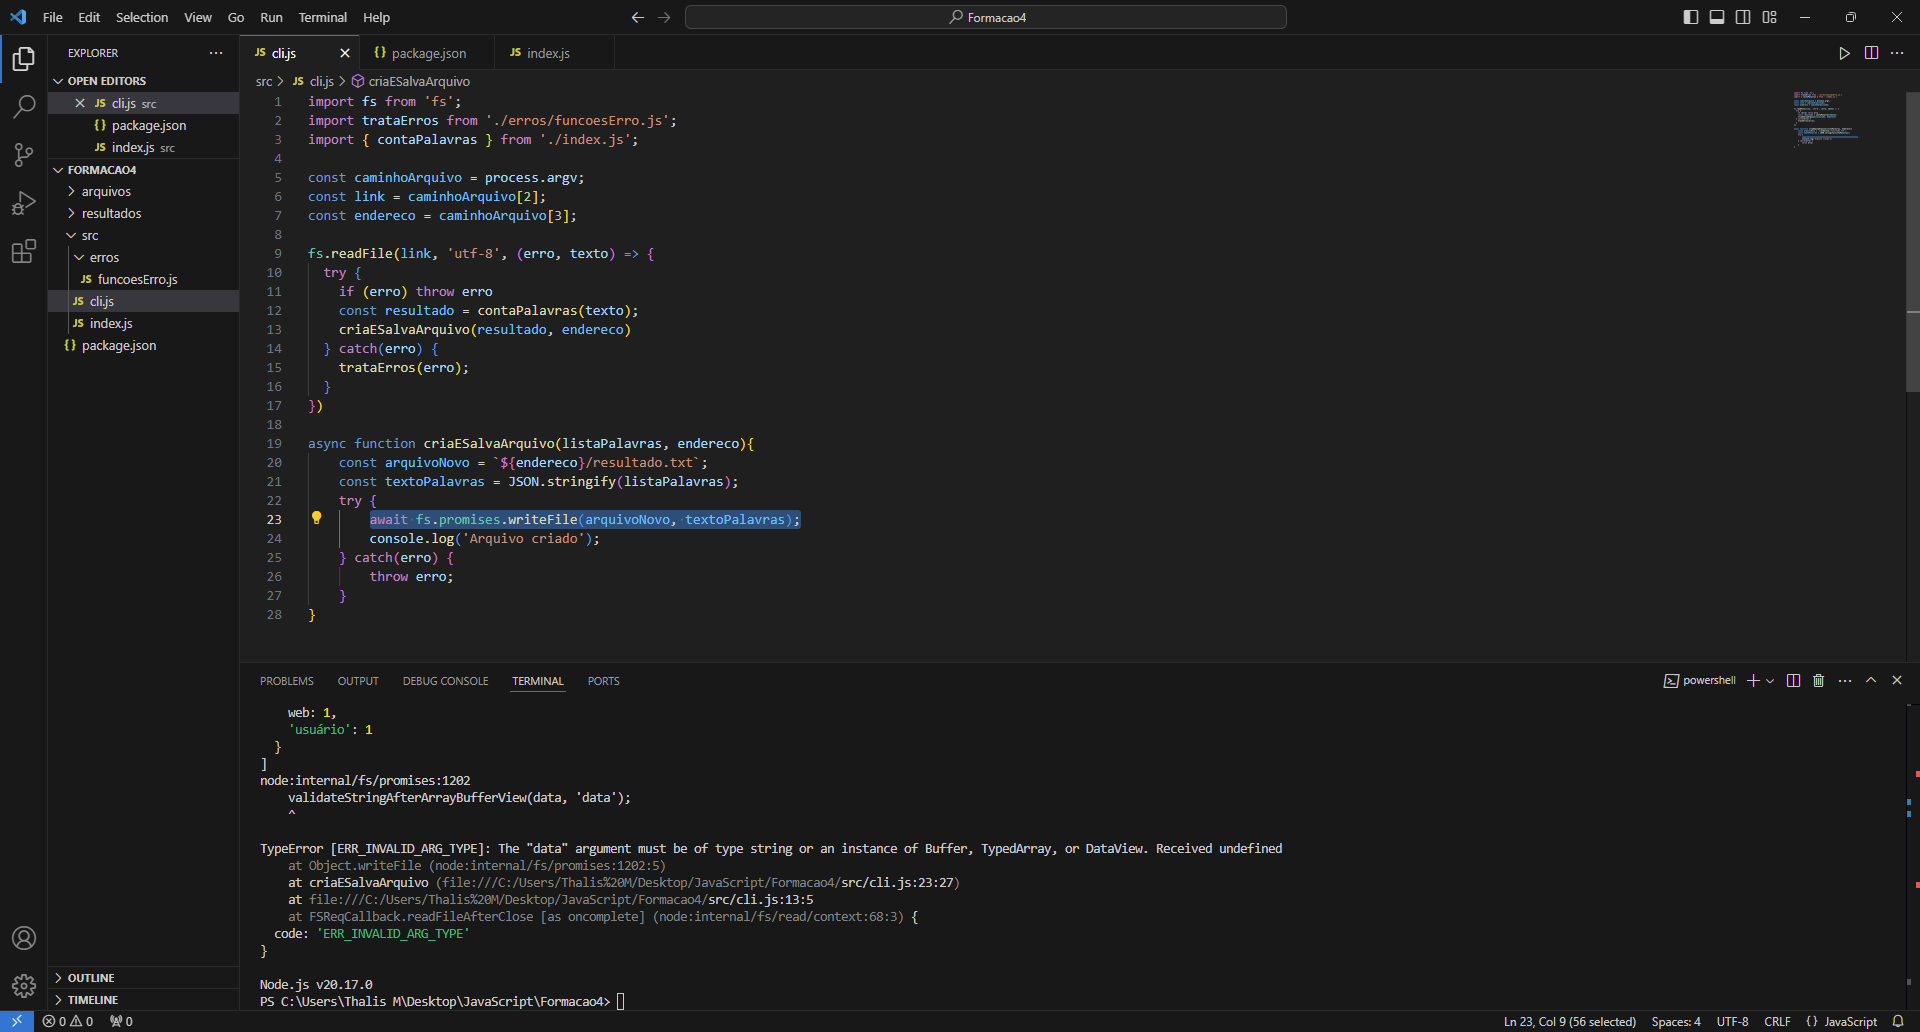This screenshot has height=1032, width=1920.
Task: Click criaESalvaArquivo in the breadcrumb
Action: pyautogui.click(x=419, y=81)
